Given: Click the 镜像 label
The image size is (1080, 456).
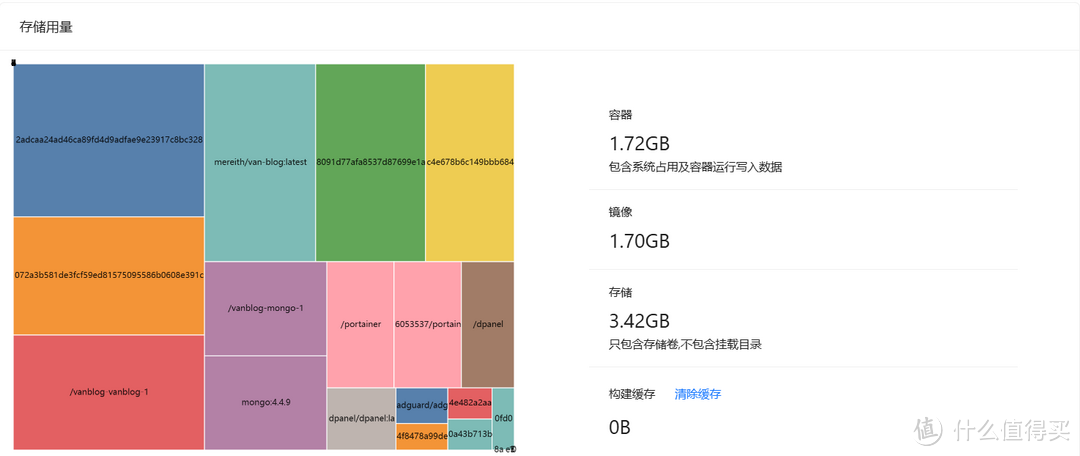Looking at the screenshot, I should coord(621,212).
